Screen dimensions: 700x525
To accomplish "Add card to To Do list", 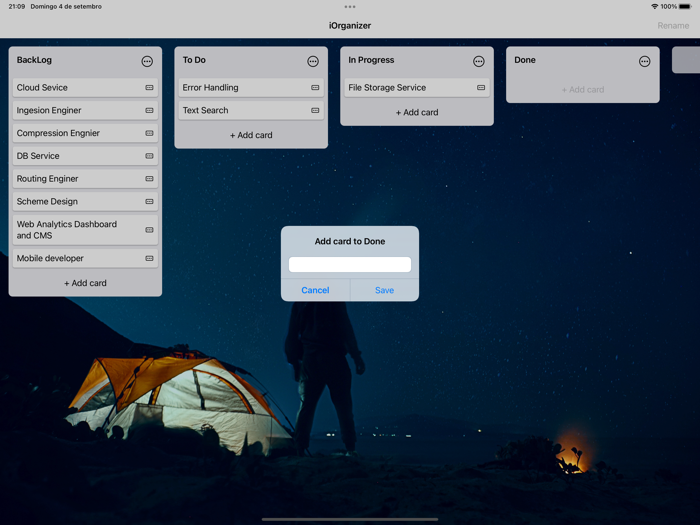I will (251, 135).
